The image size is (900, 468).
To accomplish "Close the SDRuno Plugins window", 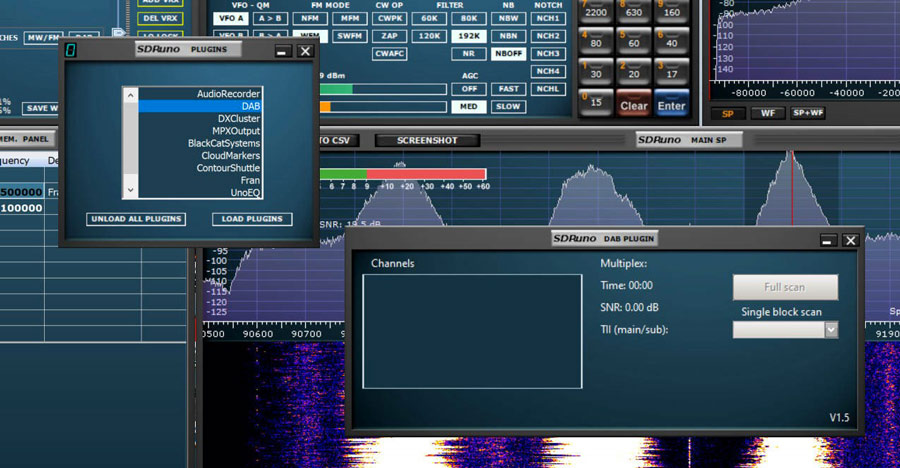I will [305, 51].
